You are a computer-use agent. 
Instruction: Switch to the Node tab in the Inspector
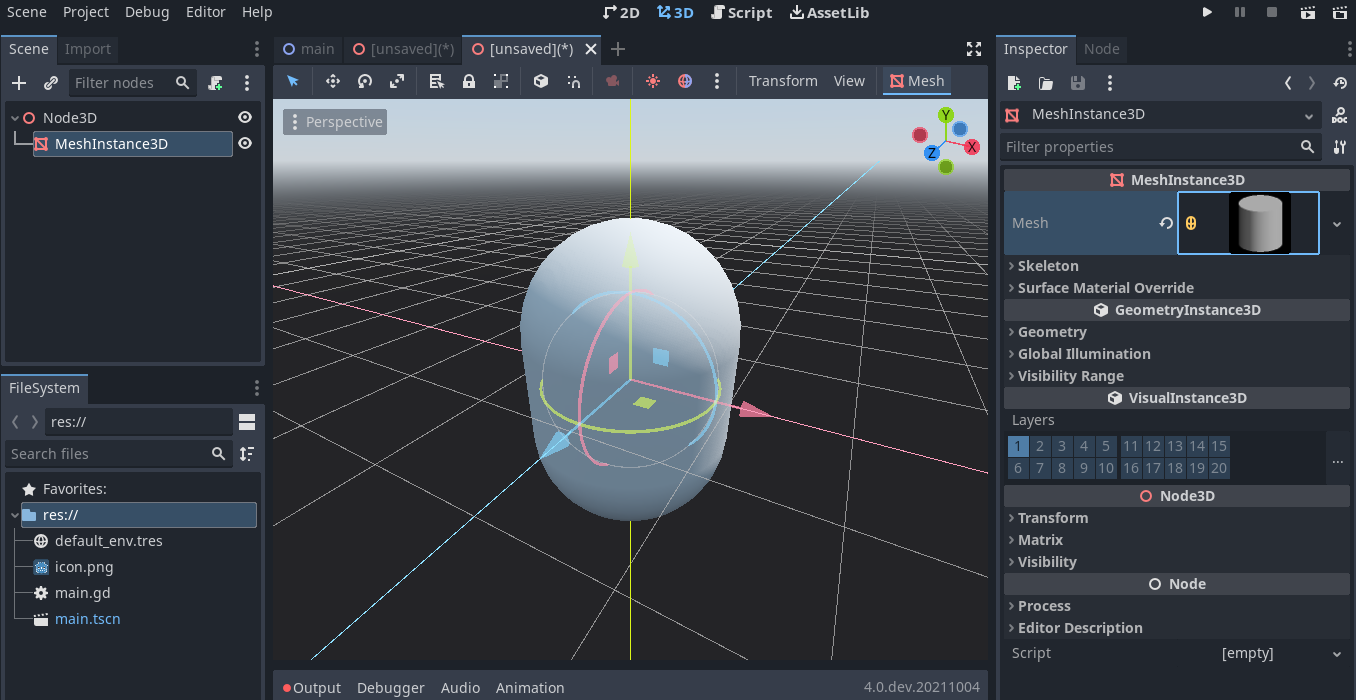click(x=1102, y=49)
